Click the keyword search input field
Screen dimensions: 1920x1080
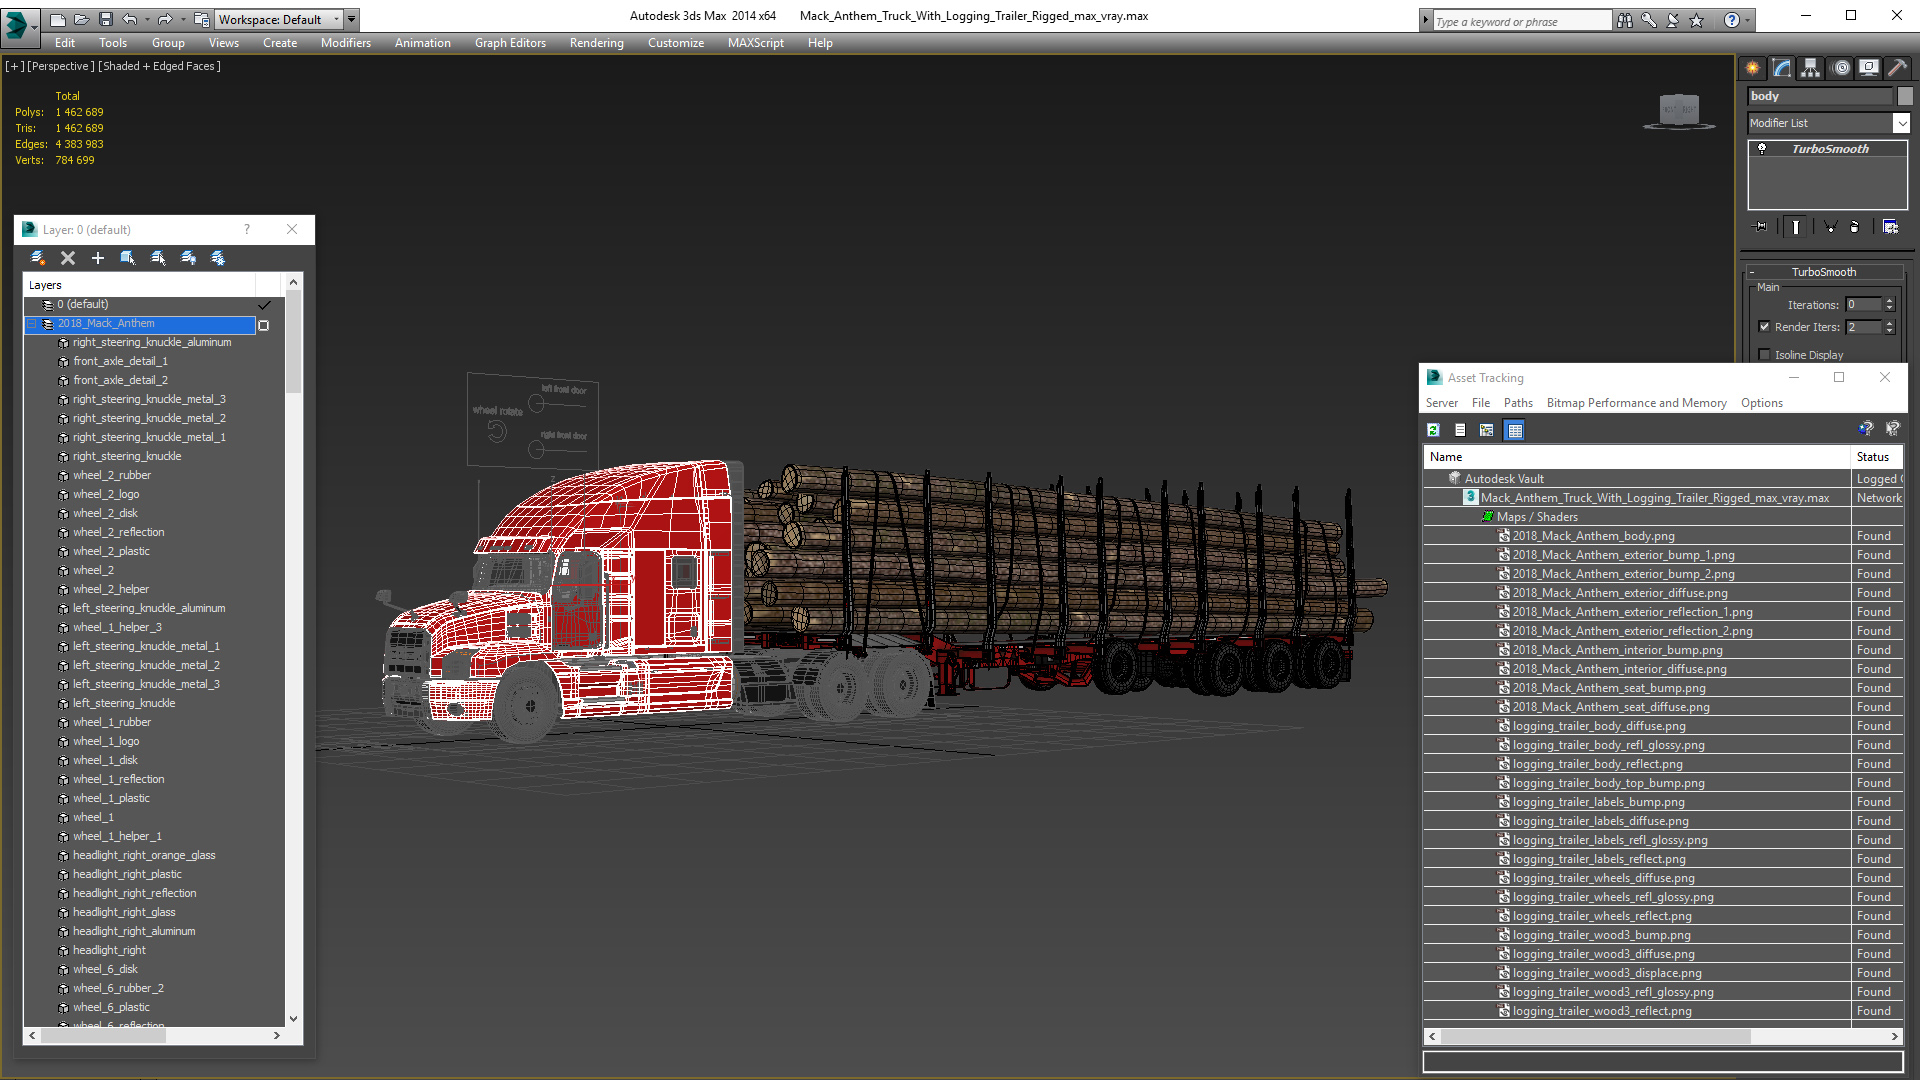pos(1520,21)
